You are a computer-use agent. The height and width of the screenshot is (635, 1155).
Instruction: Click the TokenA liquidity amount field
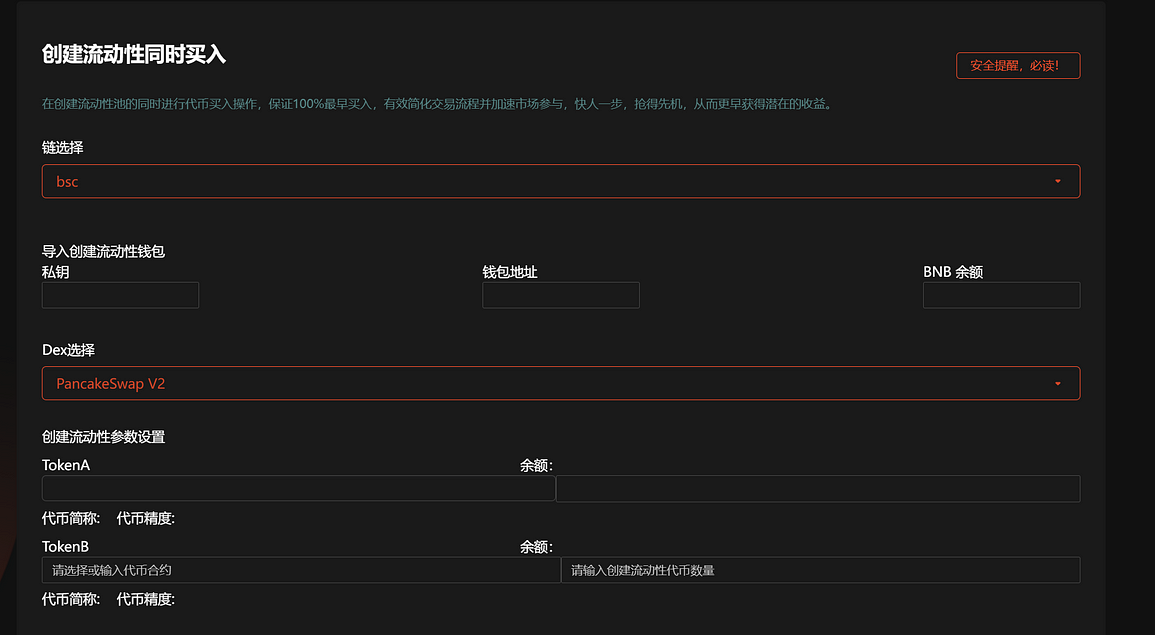pyautogui.click(x=818, y=488)
